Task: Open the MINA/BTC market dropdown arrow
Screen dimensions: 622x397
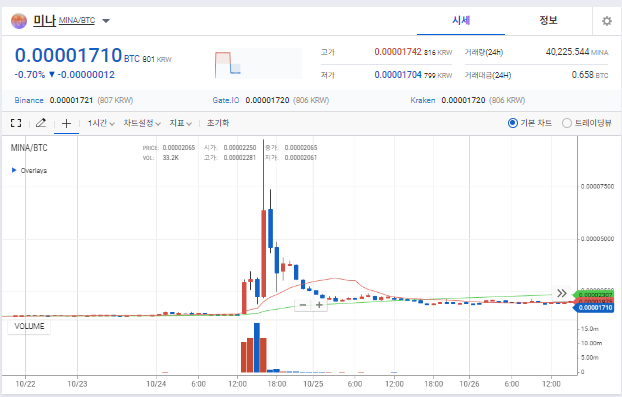Action: point(106,21)
